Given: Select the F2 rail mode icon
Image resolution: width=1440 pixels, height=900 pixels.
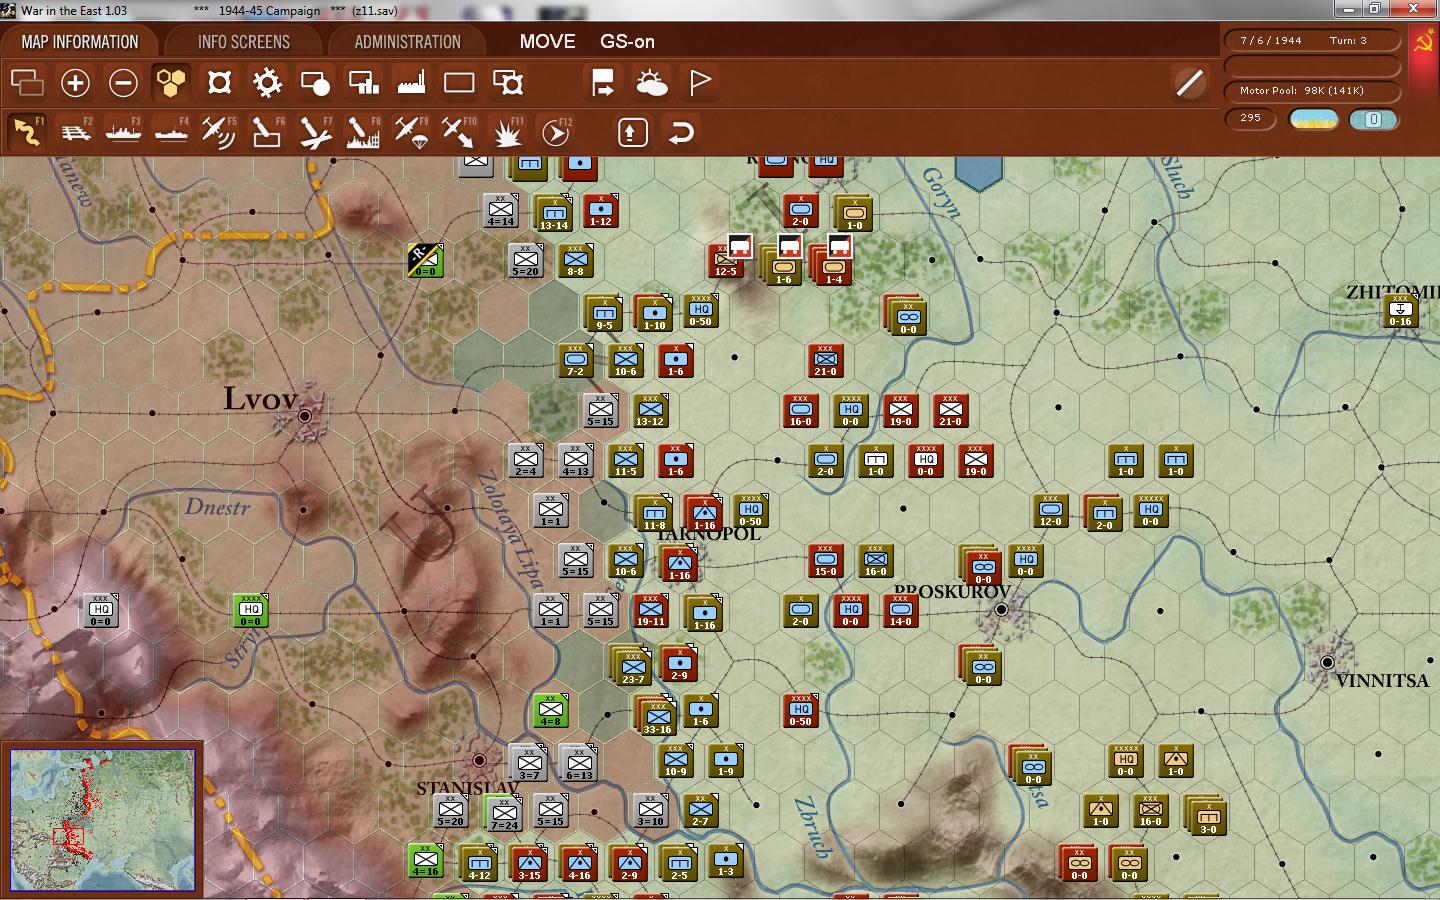Looking at the screenshot, I should 75,132.
